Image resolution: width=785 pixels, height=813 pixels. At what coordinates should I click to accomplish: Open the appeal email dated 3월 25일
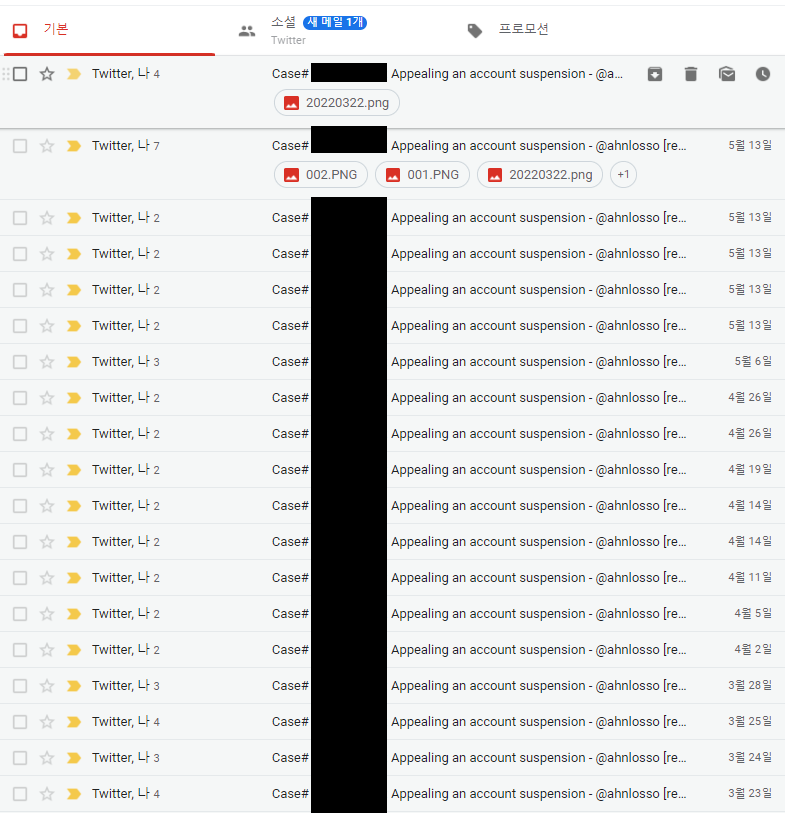pos(392,722)
